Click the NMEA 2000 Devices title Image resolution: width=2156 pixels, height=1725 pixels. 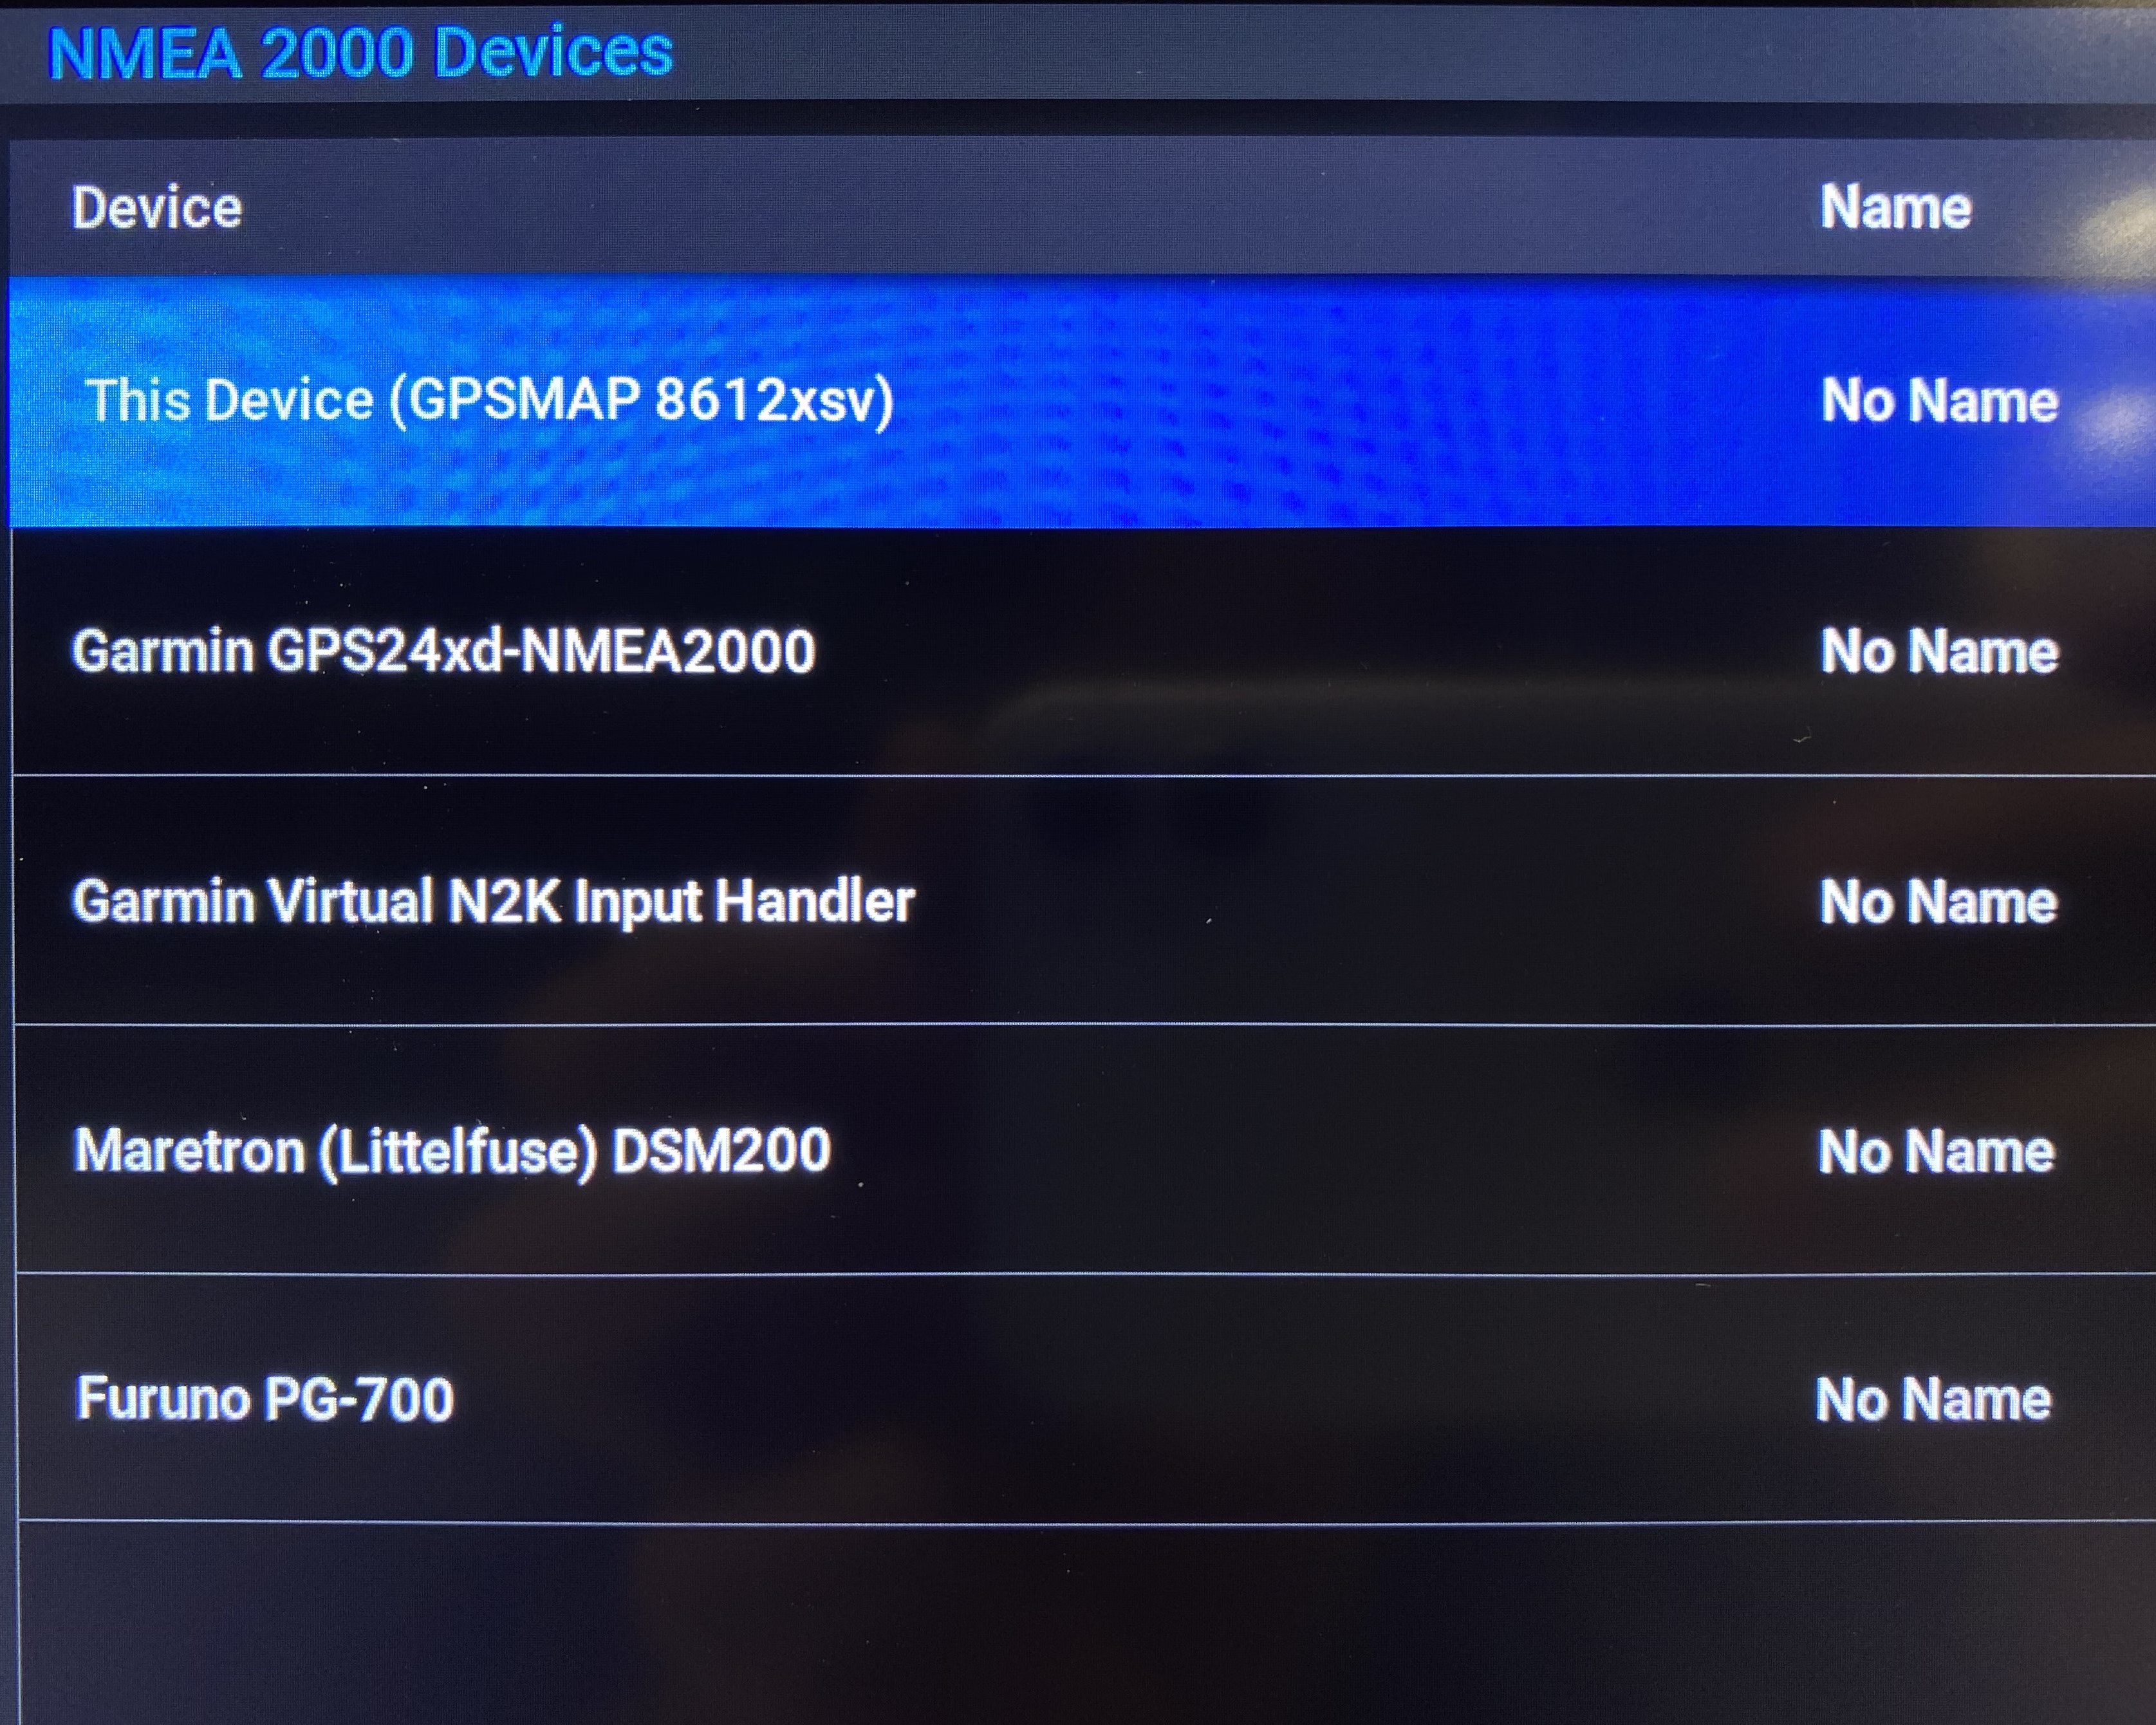click(361, 52)
